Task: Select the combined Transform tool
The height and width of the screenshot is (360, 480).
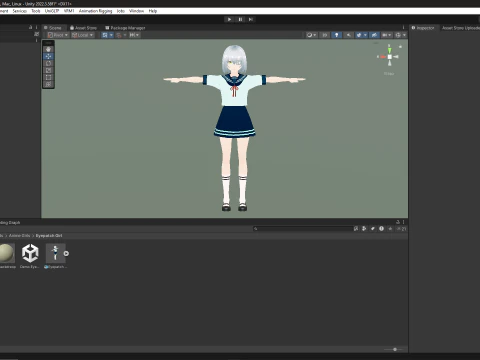Action: coord(48,84)
